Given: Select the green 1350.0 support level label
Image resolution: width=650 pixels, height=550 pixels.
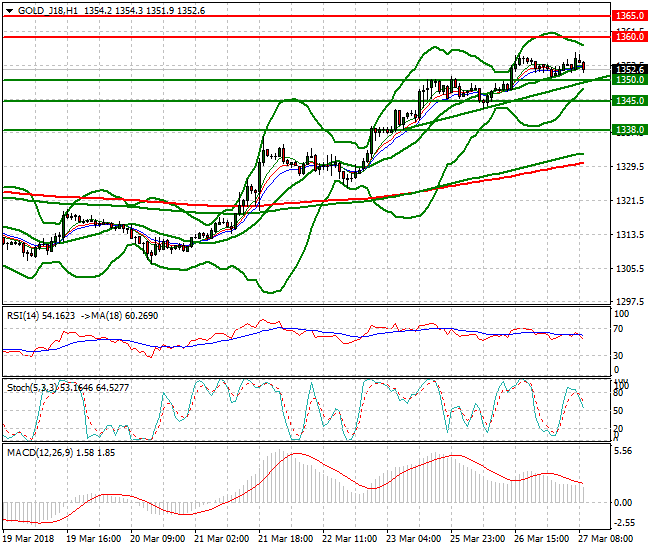Looking at the screenshot, I should (630, 80).
